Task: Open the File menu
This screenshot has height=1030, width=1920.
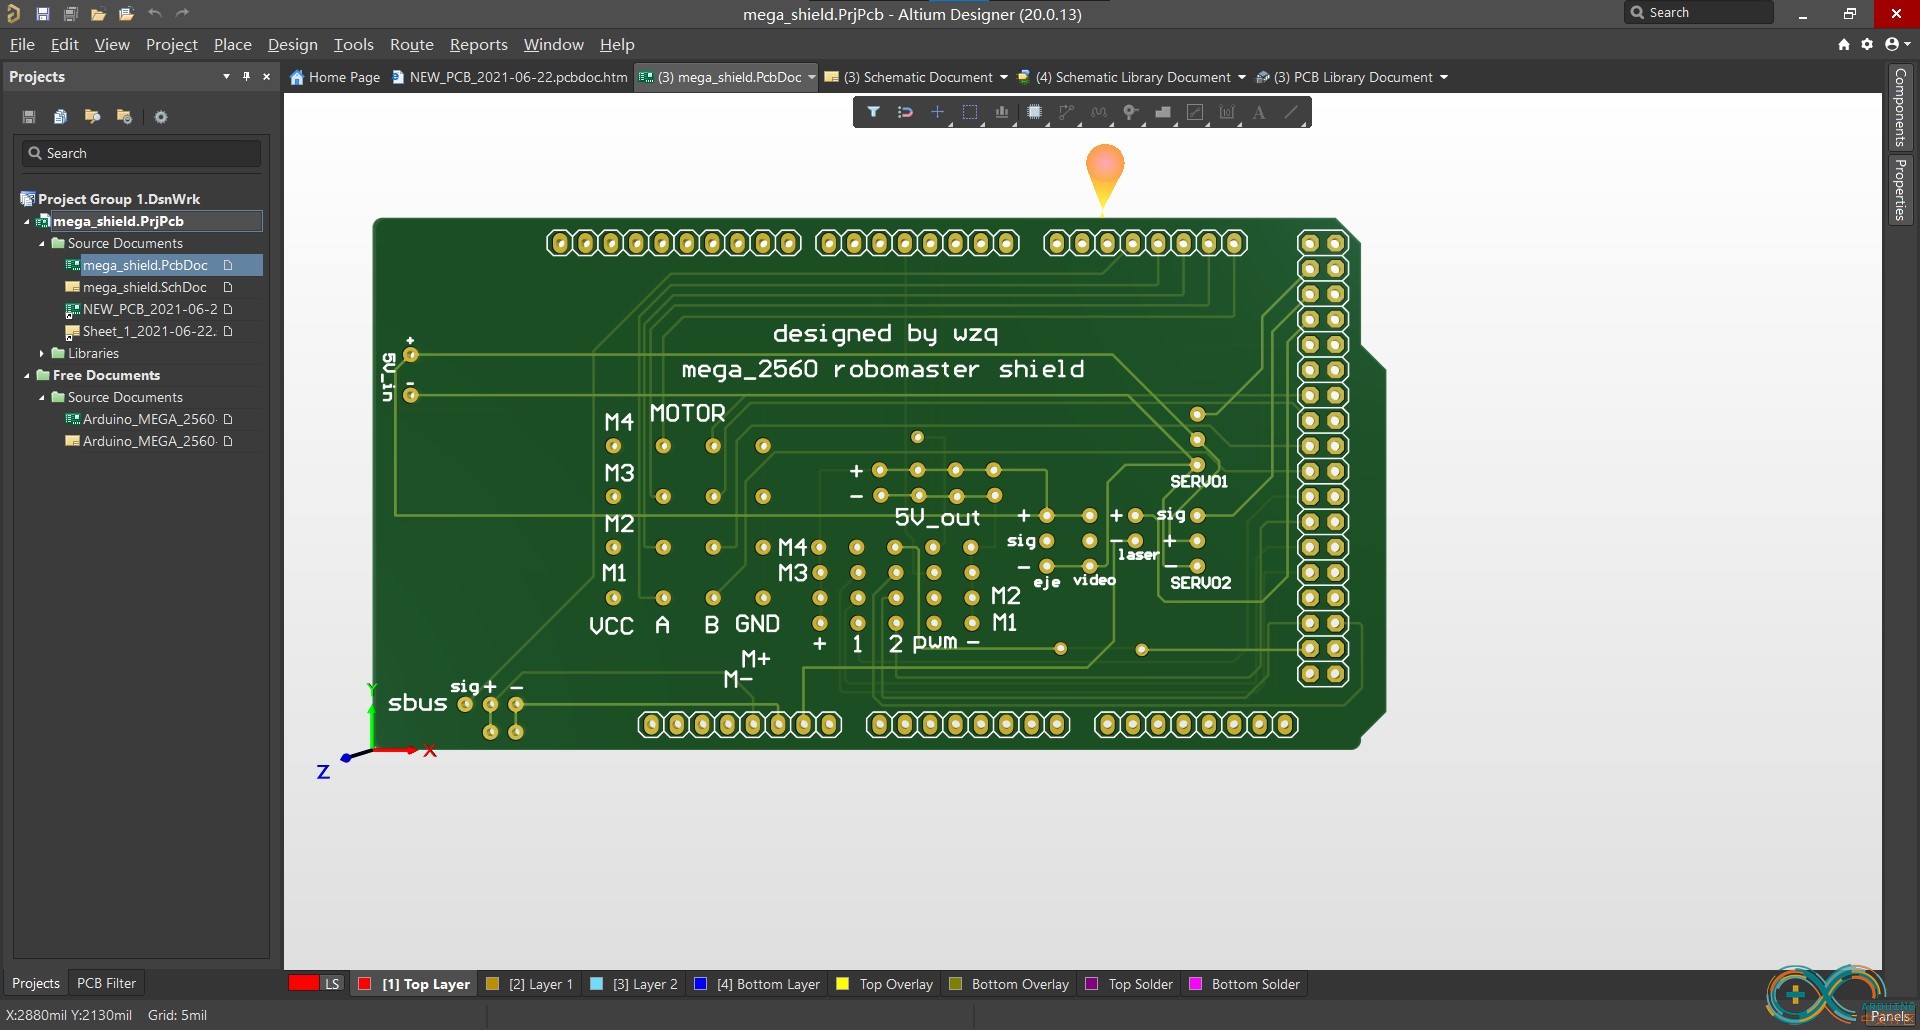Action: click(x=22, y=44)
